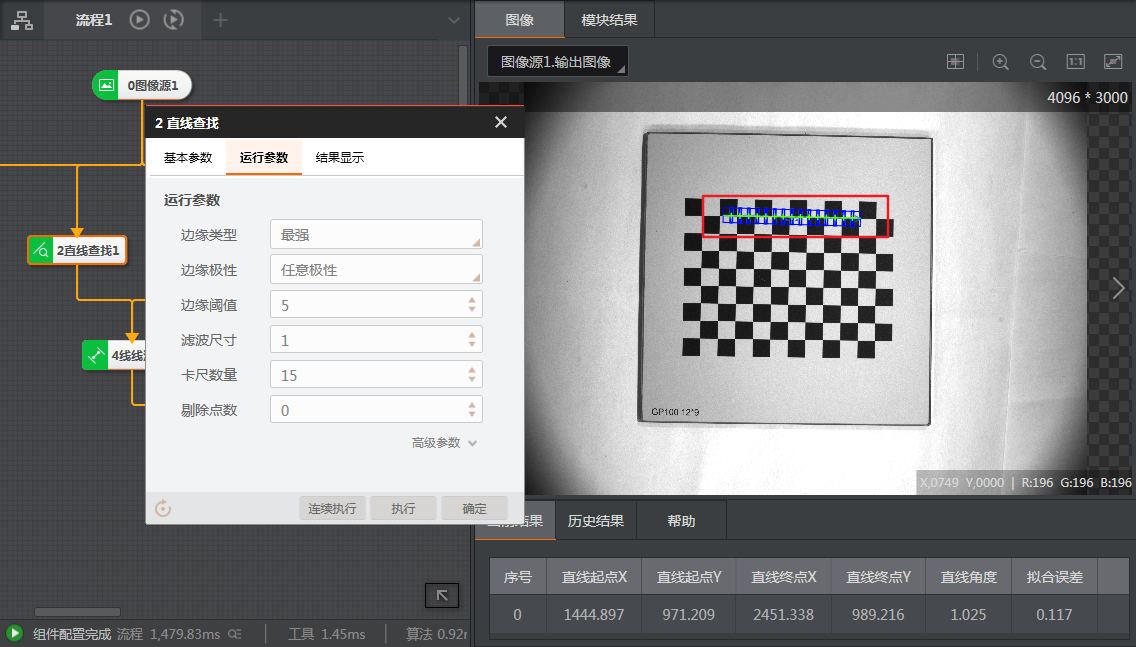Click the 执行 button
The height and width of the screenshot is (647, 1136).
click(403, 508)
